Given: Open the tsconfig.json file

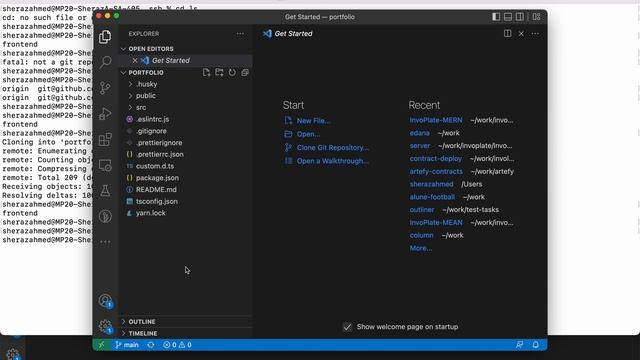Looking at the screenshot, I should tap(186, 201).
